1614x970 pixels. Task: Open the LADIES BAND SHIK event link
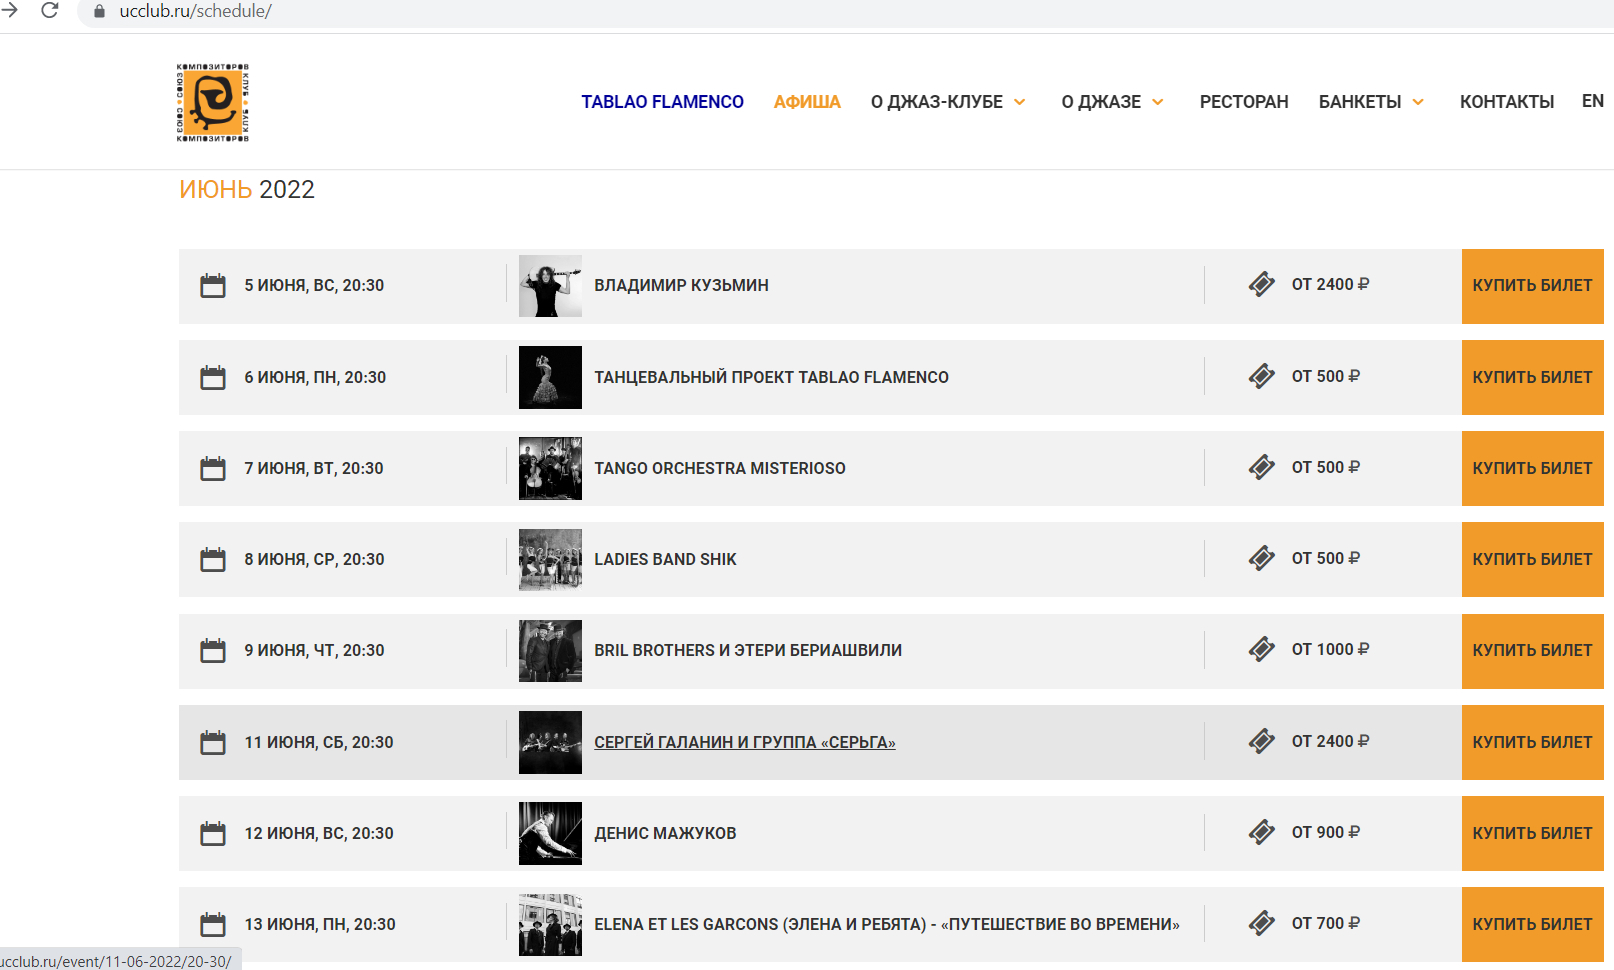click(665, 559)
